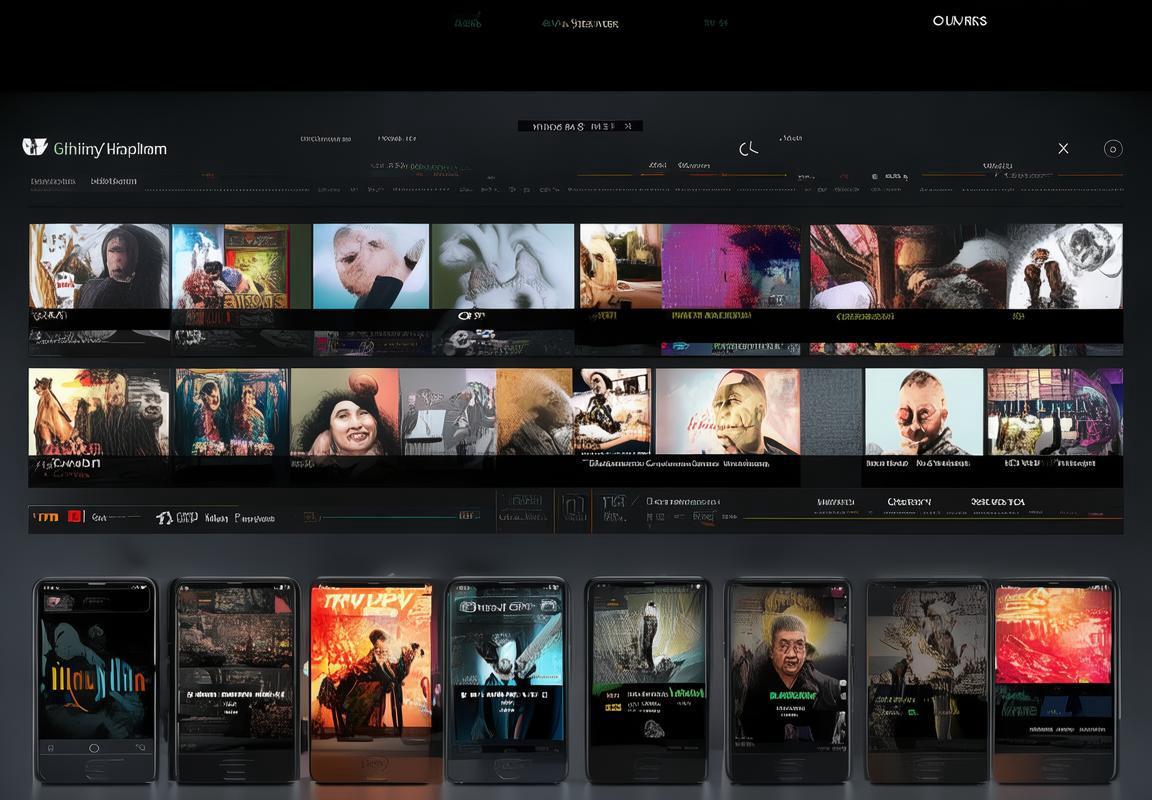Open the golden-tan furry texture thumbnail
Image resolution: width=1152 pixels, height=800 pixels.
(x=534, y=412)
